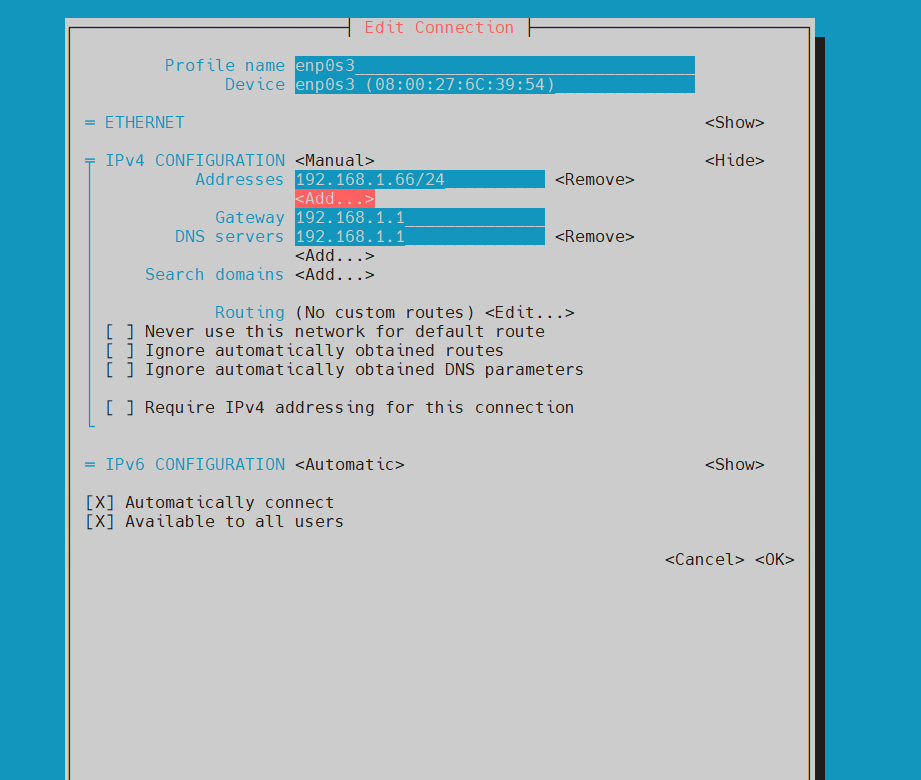
Task: Show the IPv6 CONFIGURATION section
Action: coord(734,465)
